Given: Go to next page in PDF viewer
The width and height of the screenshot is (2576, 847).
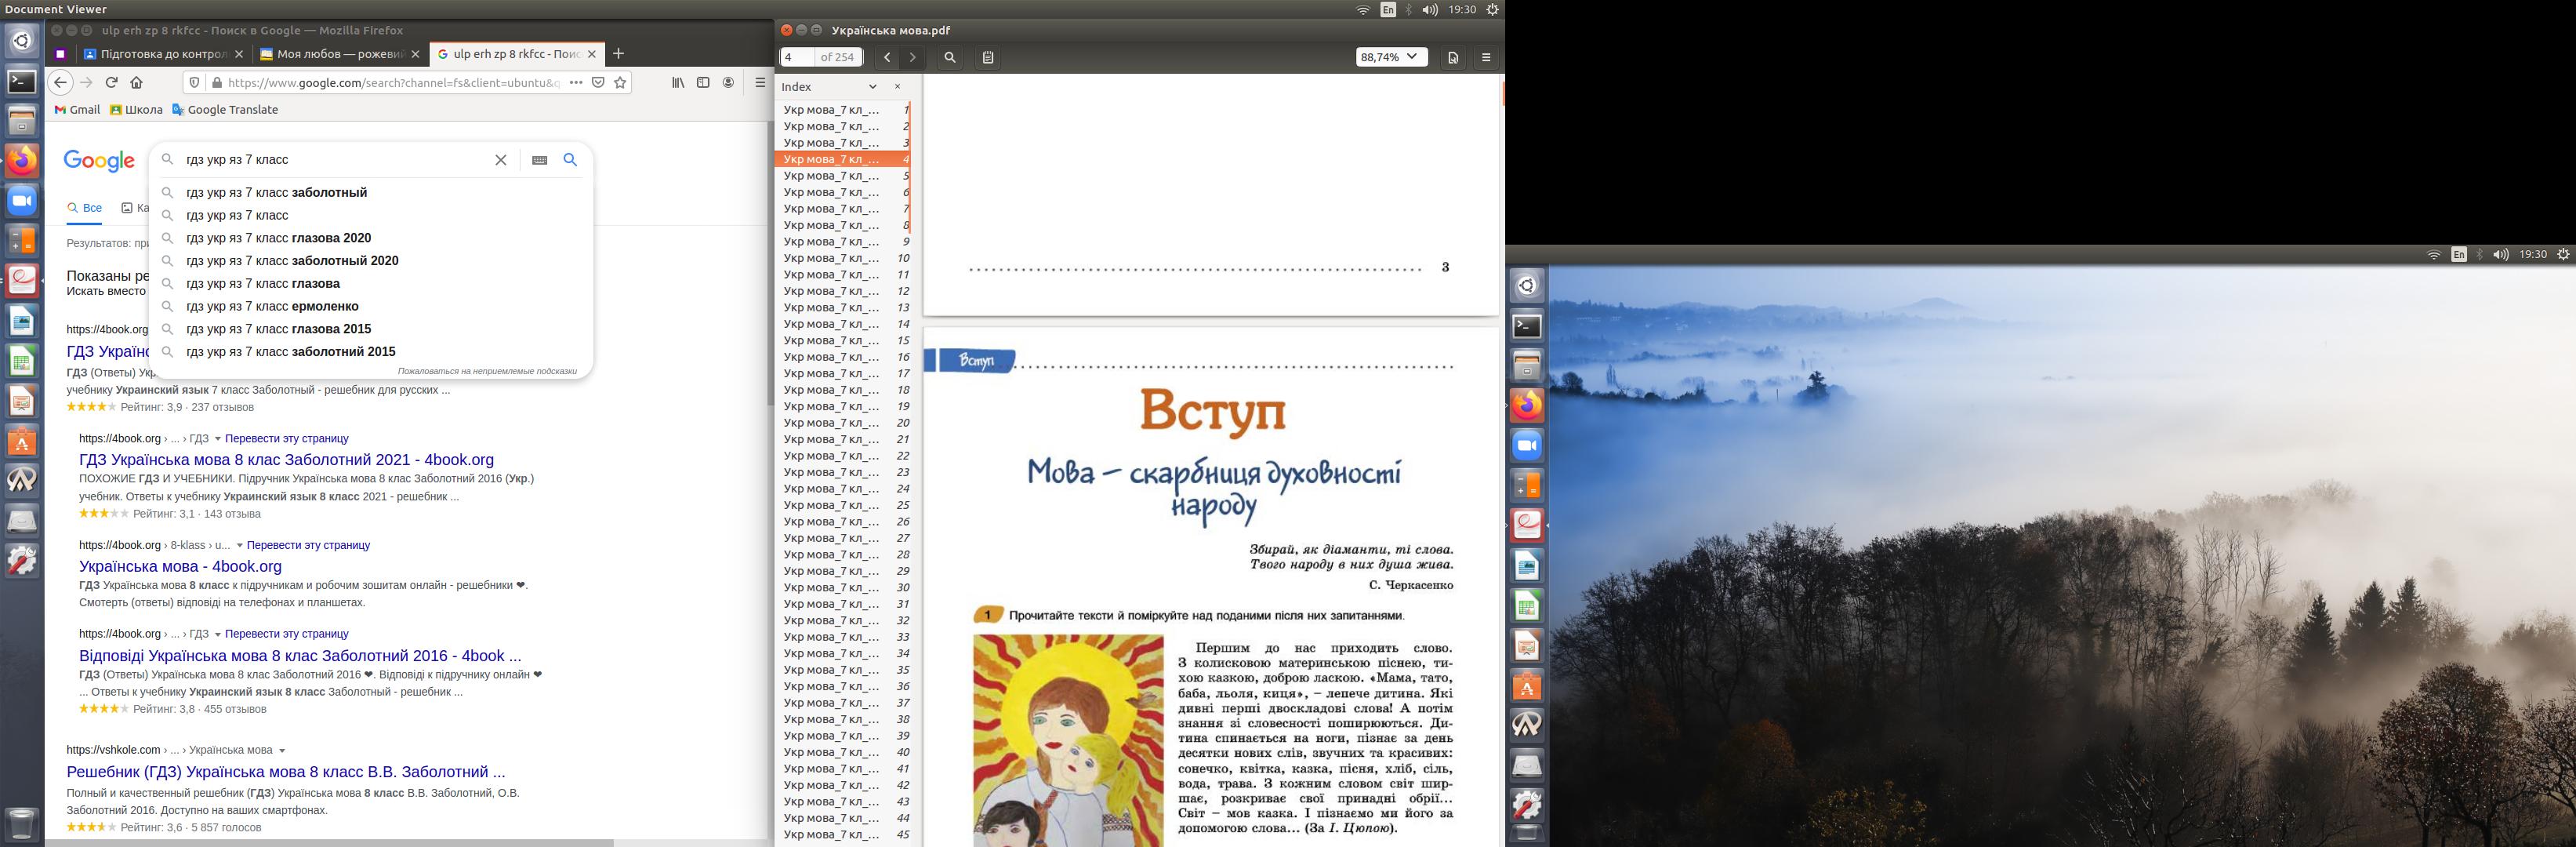Looking at the screenshot, I should click(x=912, y=58).
